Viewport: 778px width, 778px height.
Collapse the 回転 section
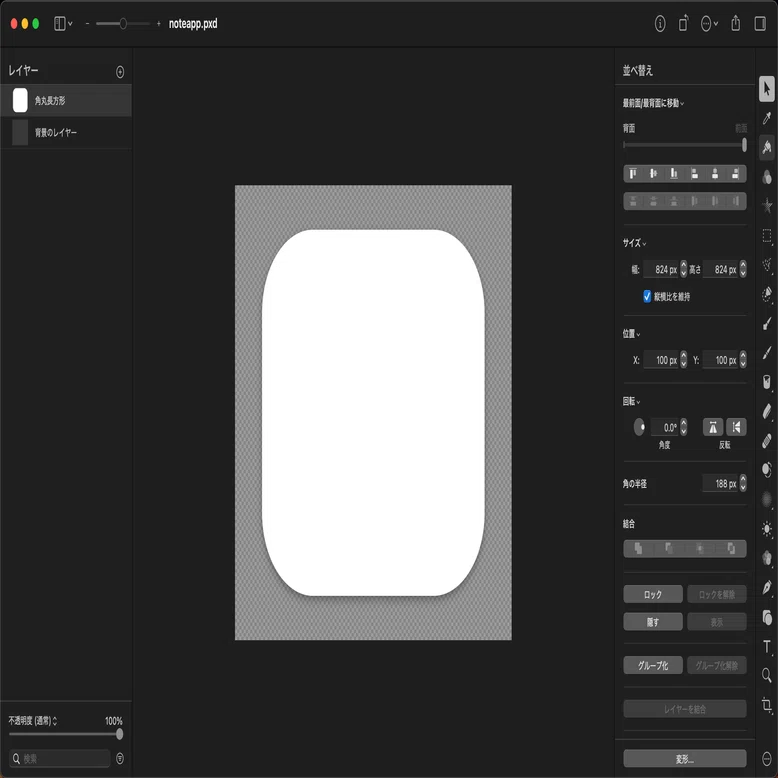(x=632, y=401)
